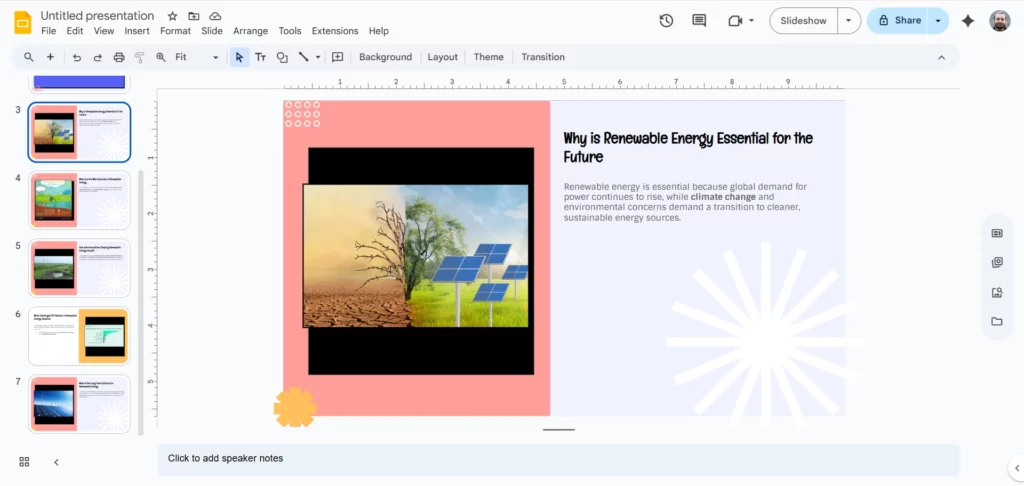Collapse the slide filmstrip panel

coord(56,461)
